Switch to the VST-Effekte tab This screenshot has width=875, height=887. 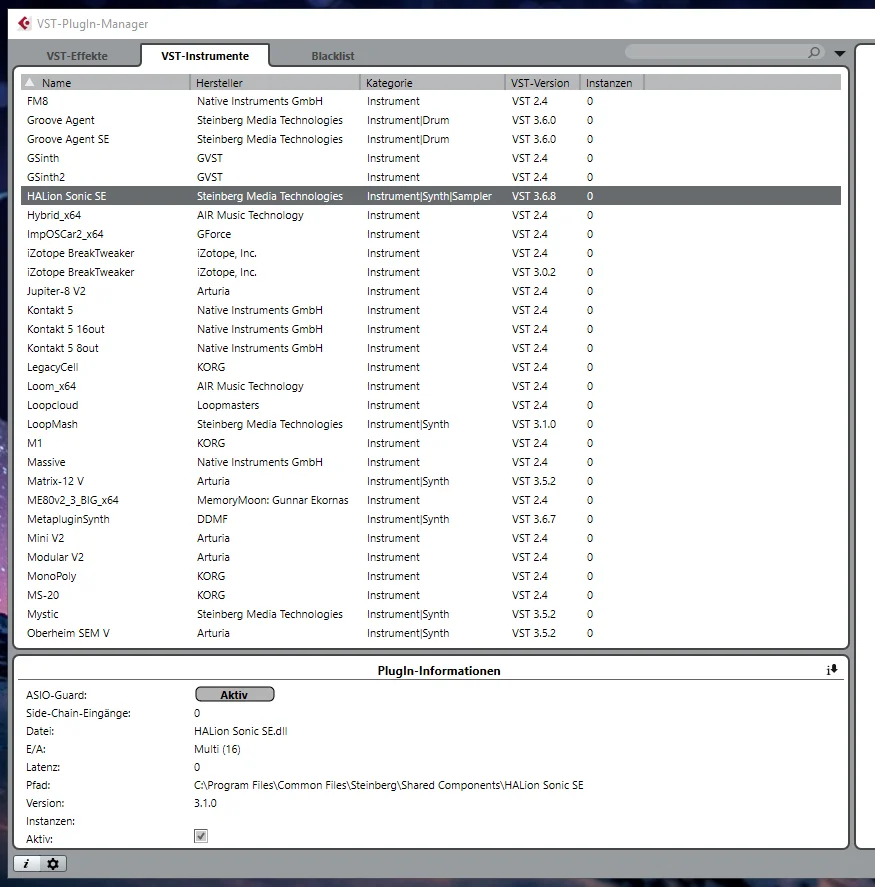click(x=77, y=56)
